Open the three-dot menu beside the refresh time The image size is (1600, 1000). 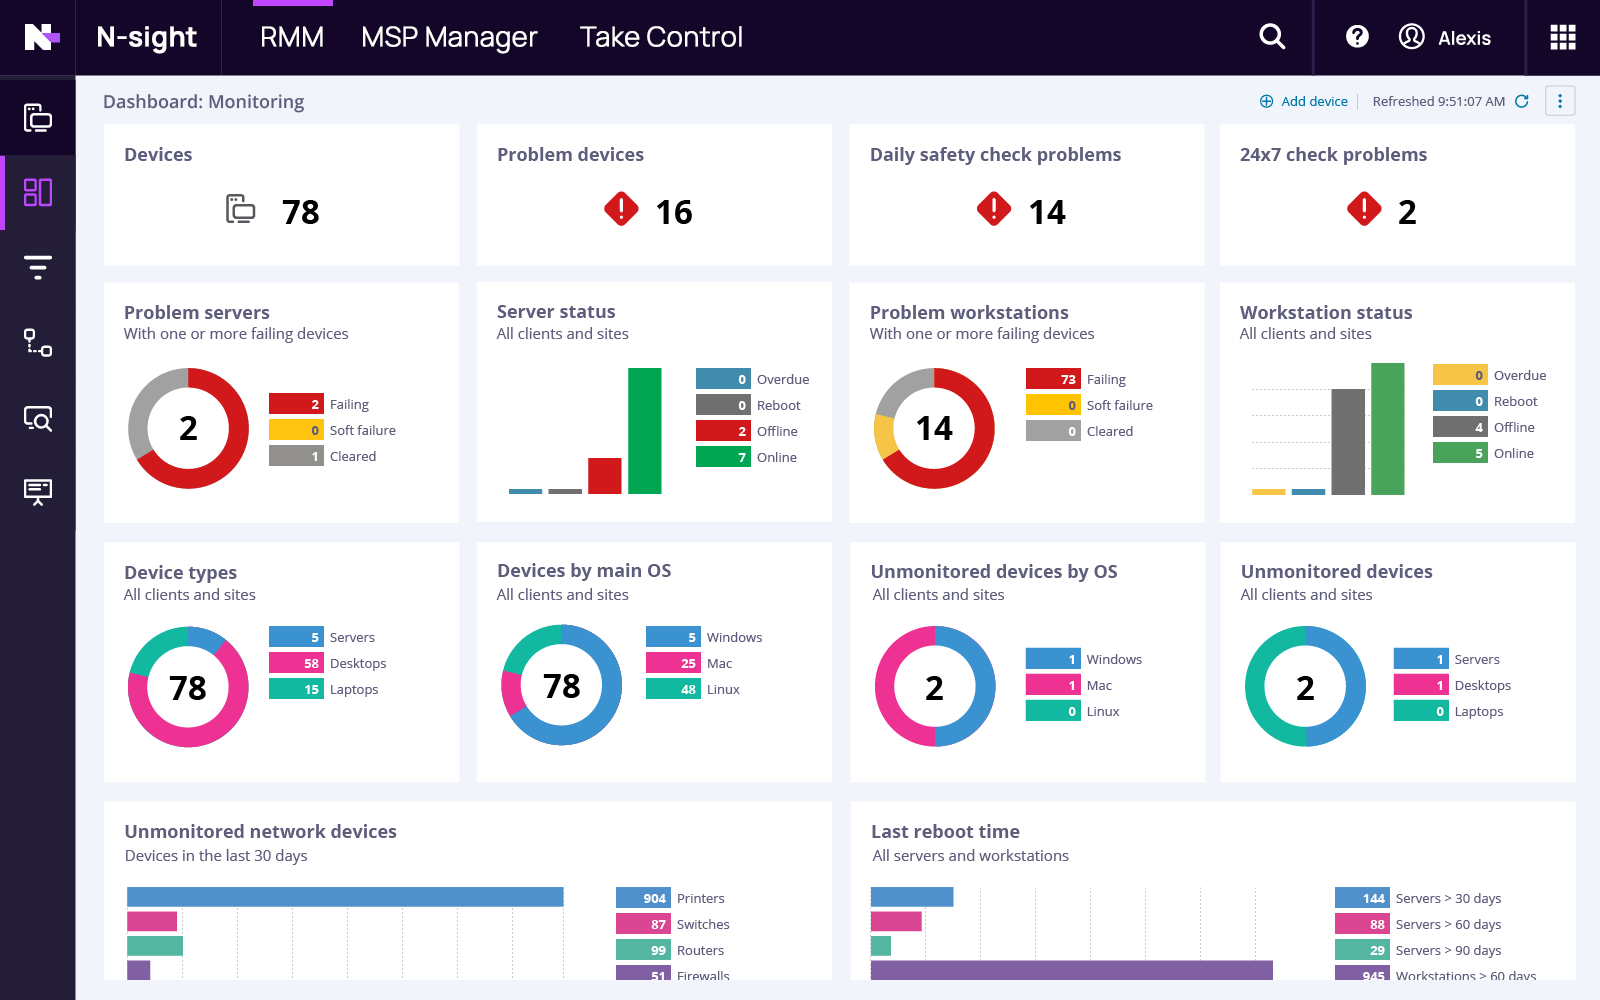click(1559, 101)
